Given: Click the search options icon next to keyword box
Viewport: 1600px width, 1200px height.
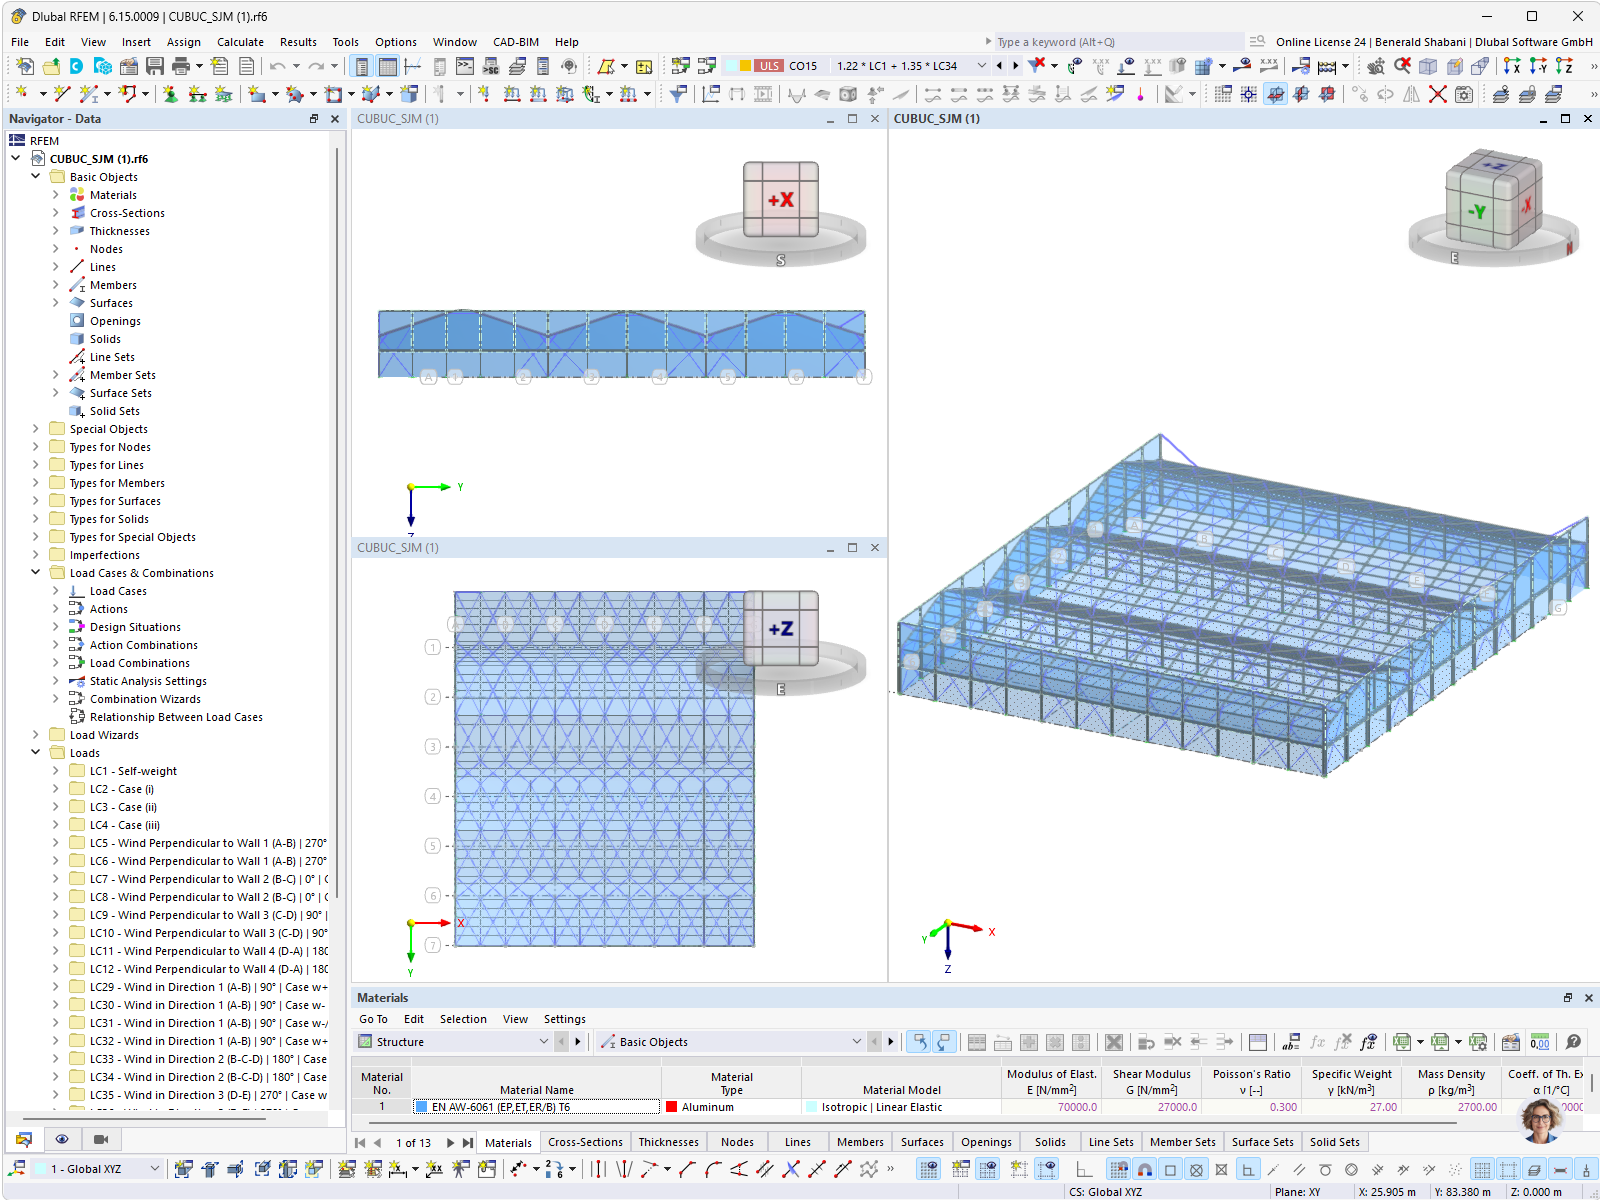Looking at the screenshot, I should pyautogui.click(x=1257, y=41).
